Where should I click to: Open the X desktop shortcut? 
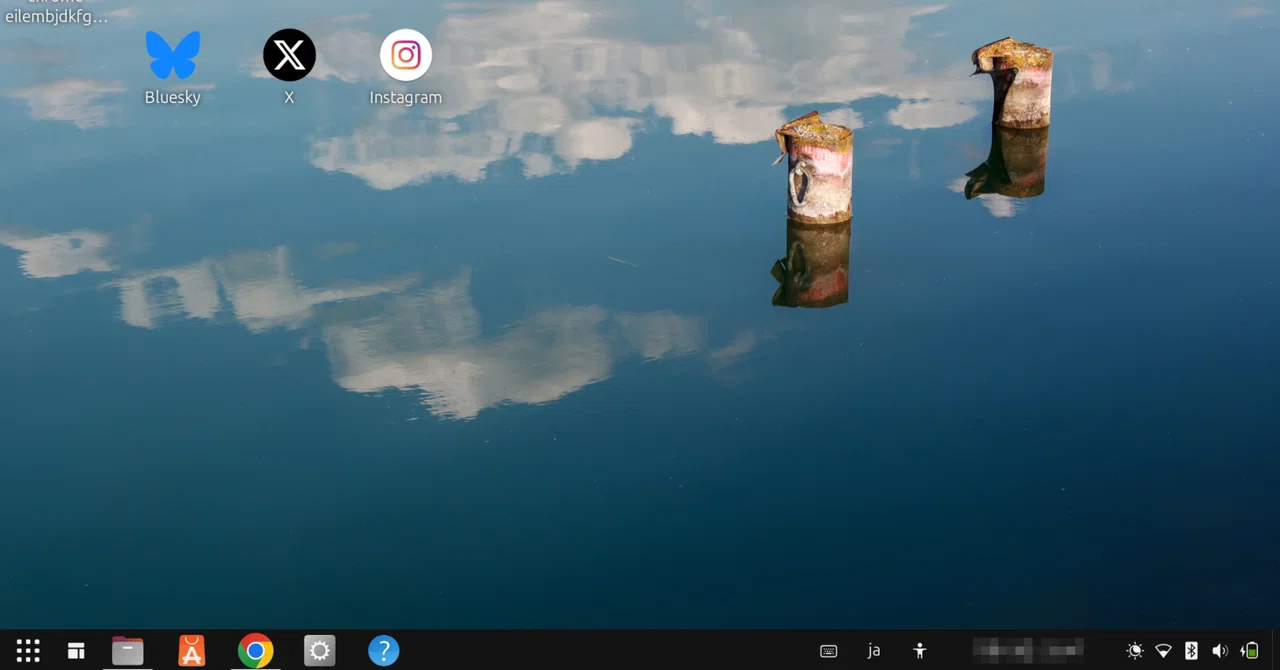pyautogui.click(x=289, y=55)
